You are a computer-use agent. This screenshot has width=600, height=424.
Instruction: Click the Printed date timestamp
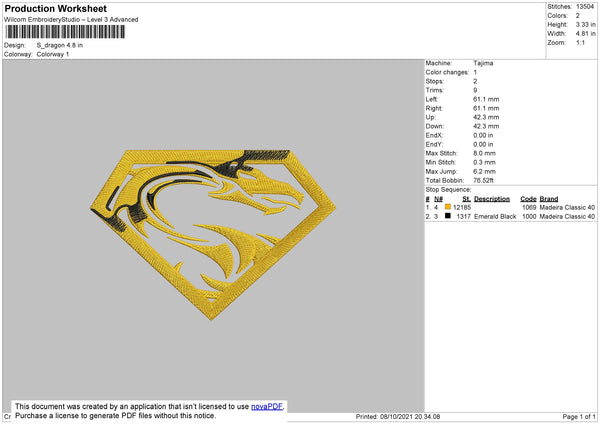point(398,416)
